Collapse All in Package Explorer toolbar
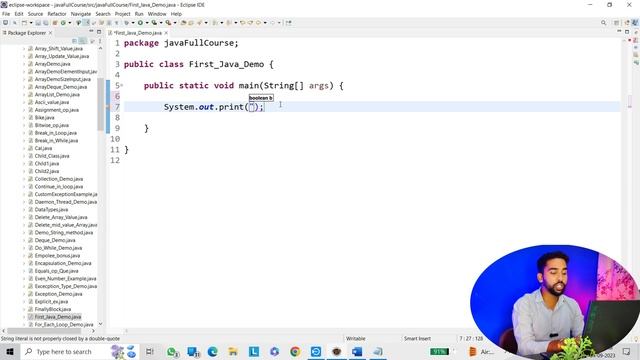This screenshot has width=640, height=360. coord(74,41)
